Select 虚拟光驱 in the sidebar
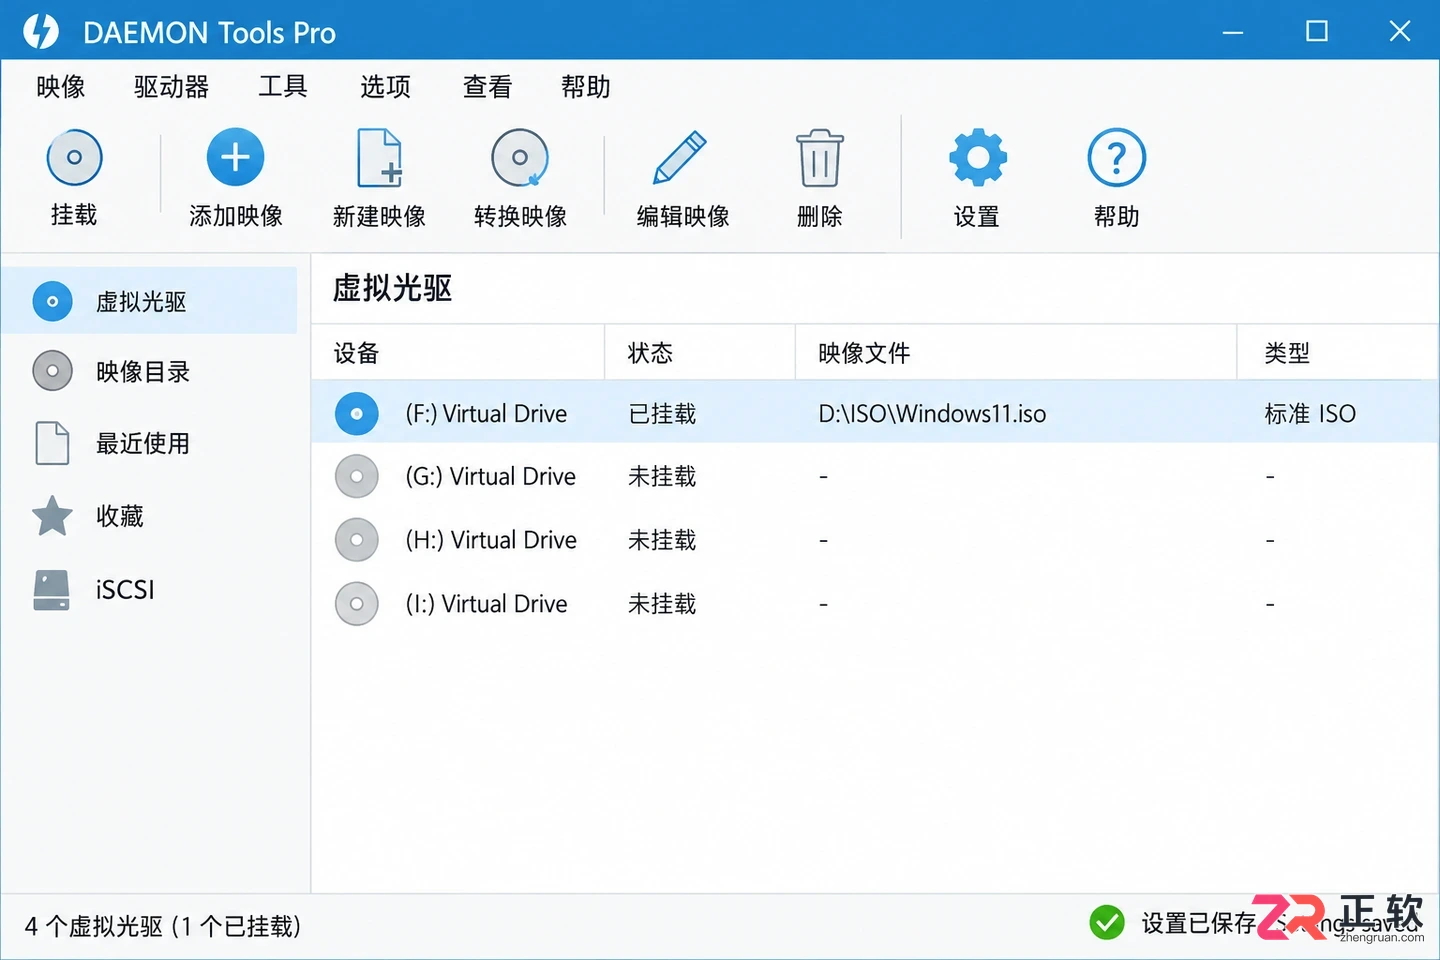Screen dimensions: 1440x960 tap(149, 301)
